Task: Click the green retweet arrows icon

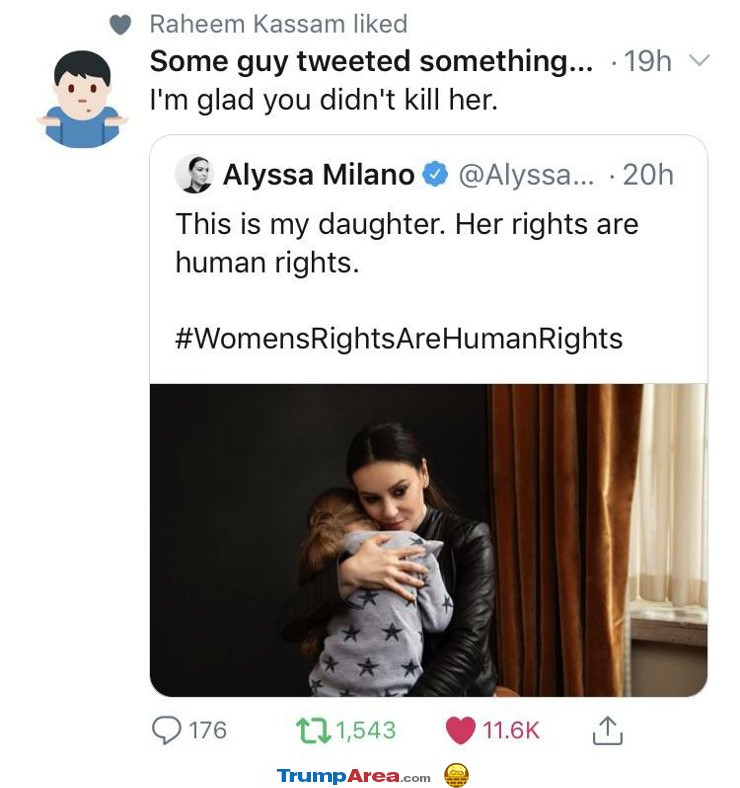Action: coord(313,730)
